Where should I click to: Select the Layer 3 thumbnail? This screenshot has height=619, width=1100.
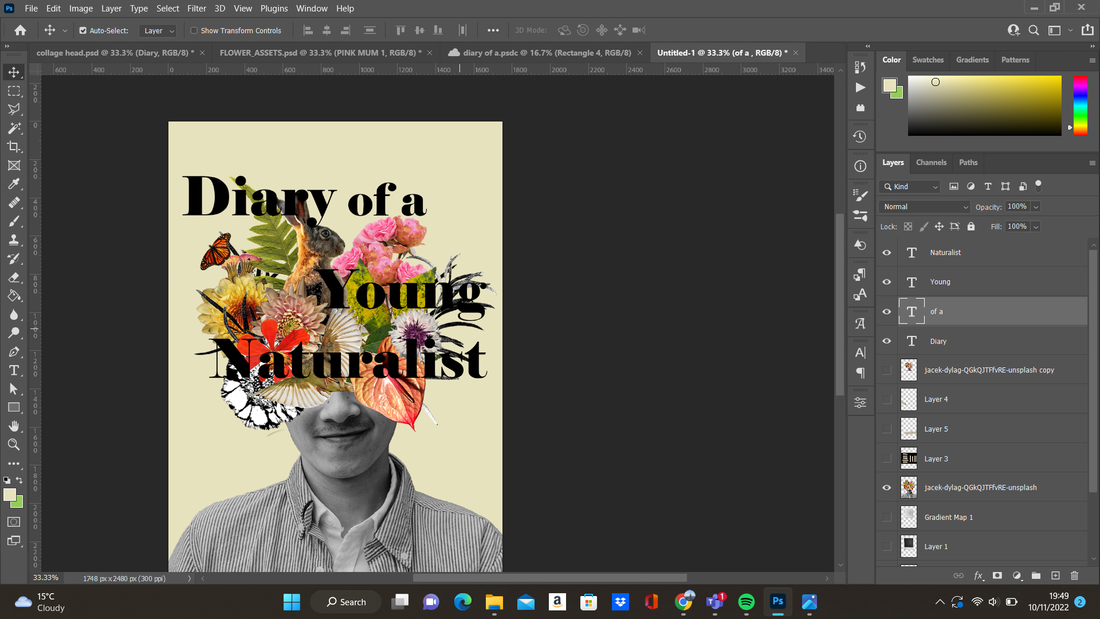[x=908, y=458]
